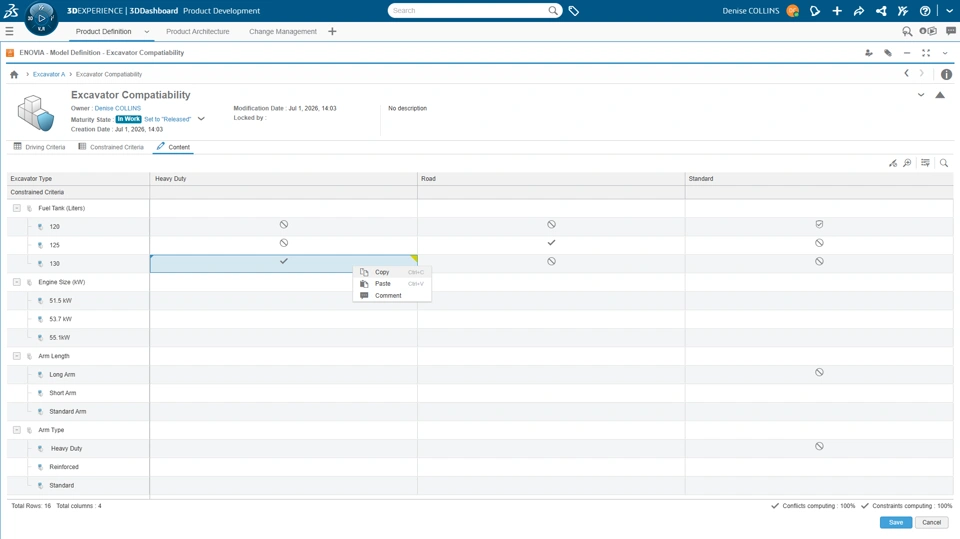Toggle Heavy Duty cell for fuel 130
960x539 pixels.
pos(283,263)
